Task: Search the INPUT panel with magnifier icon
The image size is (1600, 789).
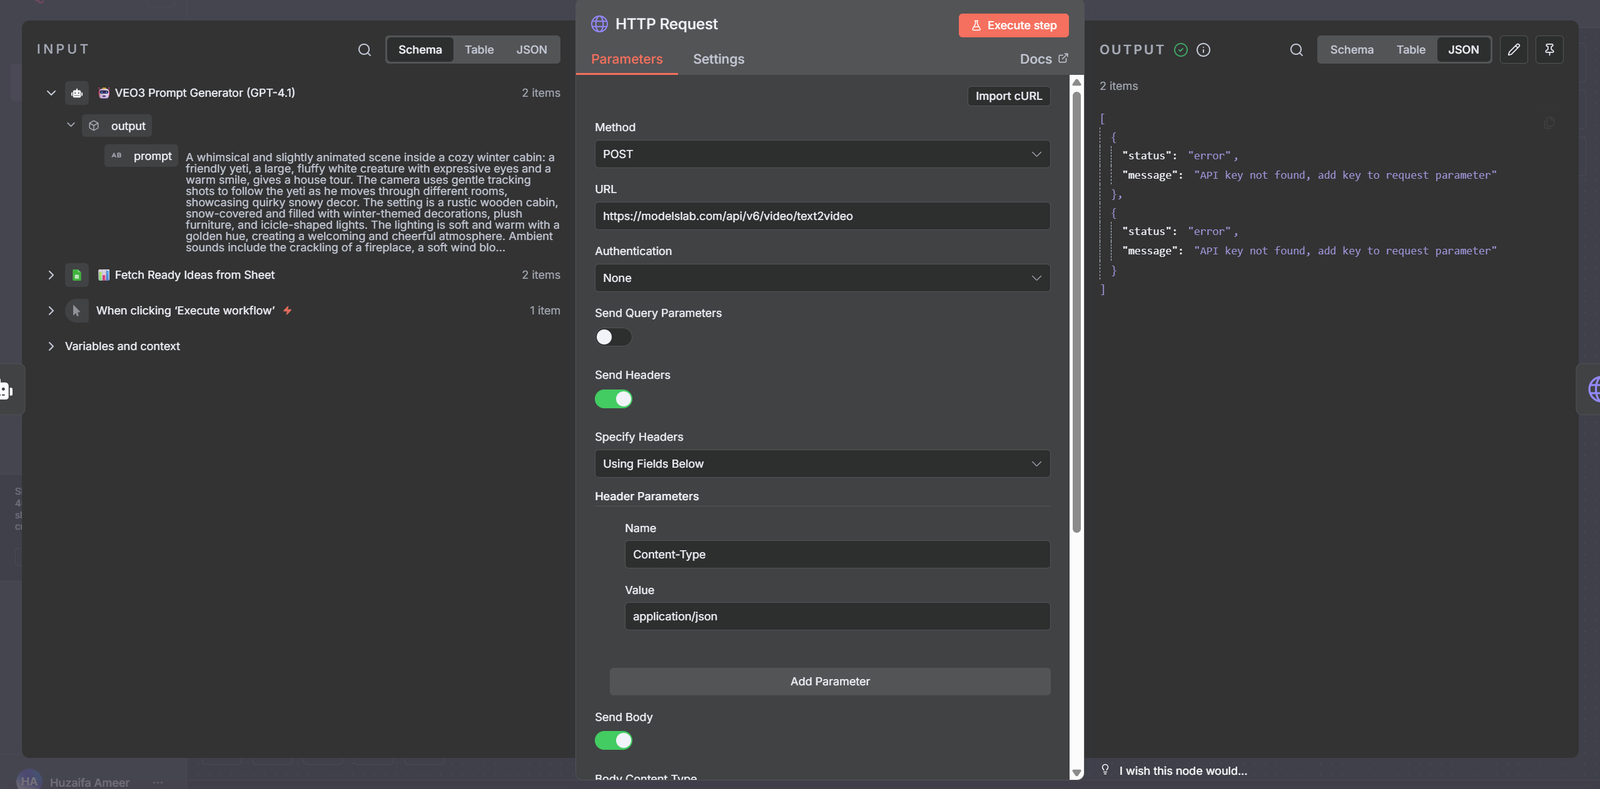Action: [365, 50]
